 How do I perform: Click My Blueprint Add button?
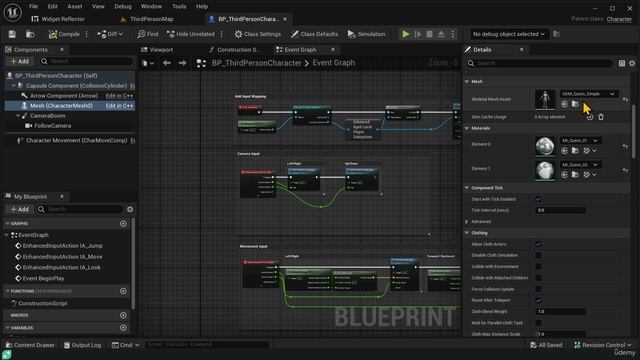click(20, 209)
